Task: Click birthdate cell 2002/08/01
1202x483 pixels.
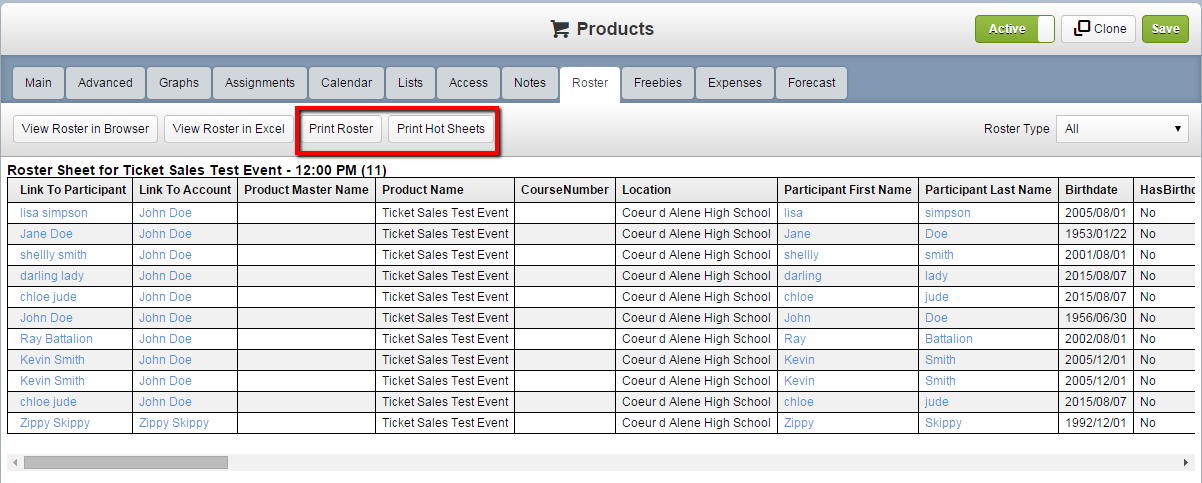Action: (1094, 339)
